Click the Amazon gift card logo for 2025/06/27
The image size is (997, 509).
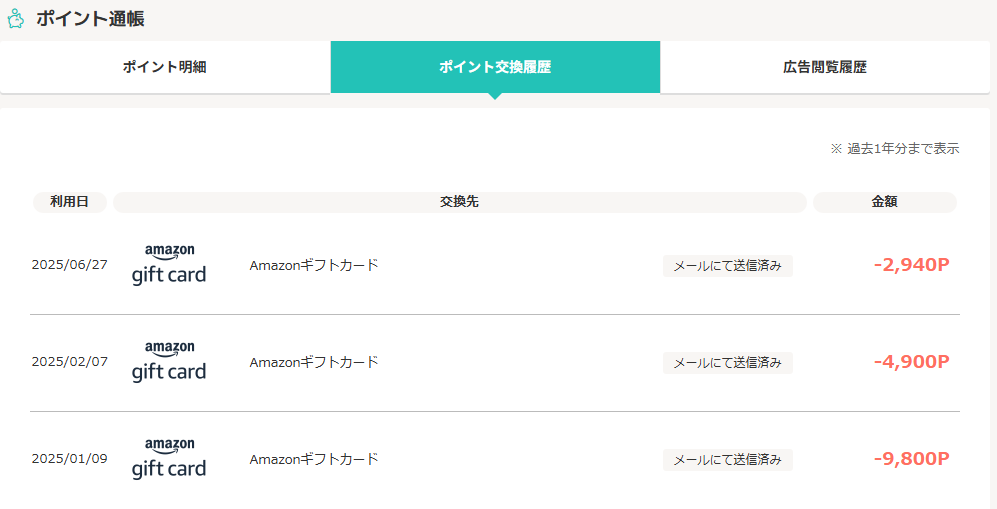169,265
